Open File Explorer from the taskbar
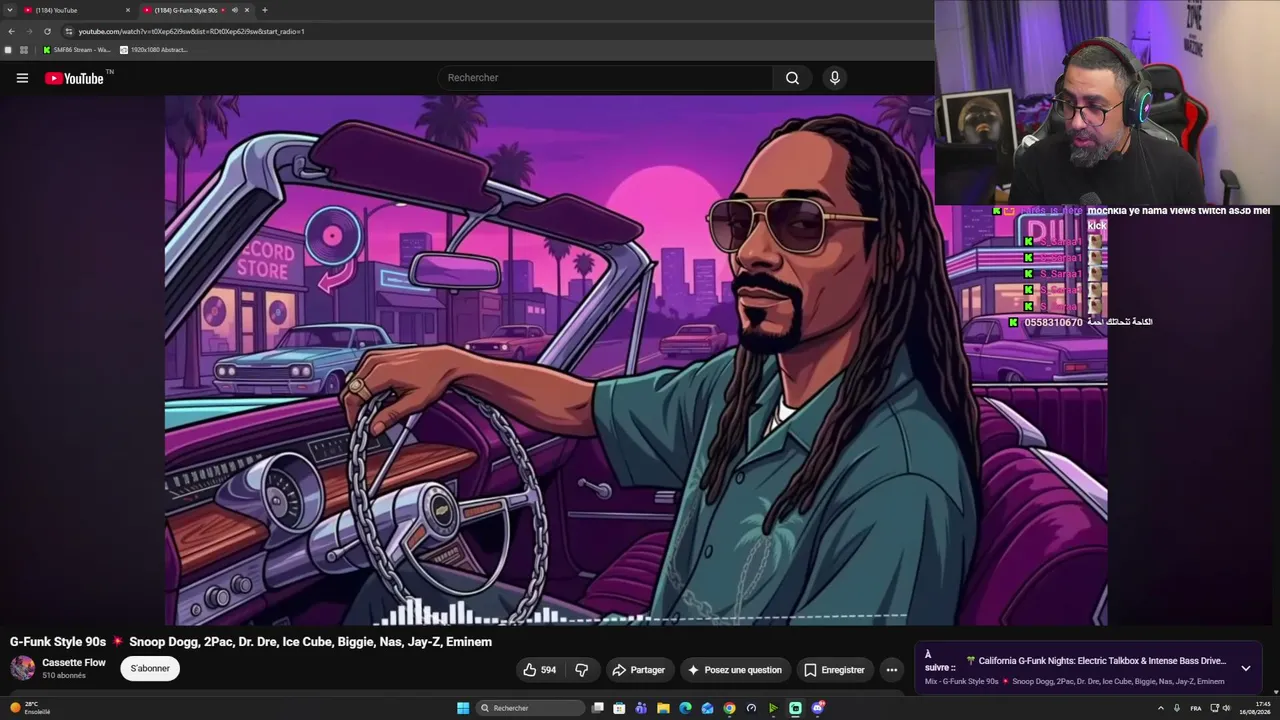The height and width of the screenshot is (720, 1280). 663,708
